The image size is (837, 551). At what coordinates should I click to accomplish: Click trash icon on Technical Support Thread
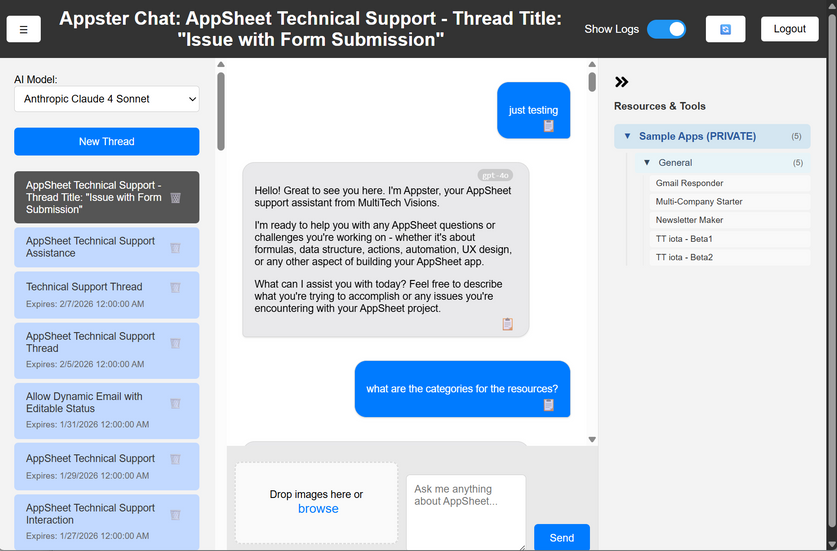click(x=175, y=287)
